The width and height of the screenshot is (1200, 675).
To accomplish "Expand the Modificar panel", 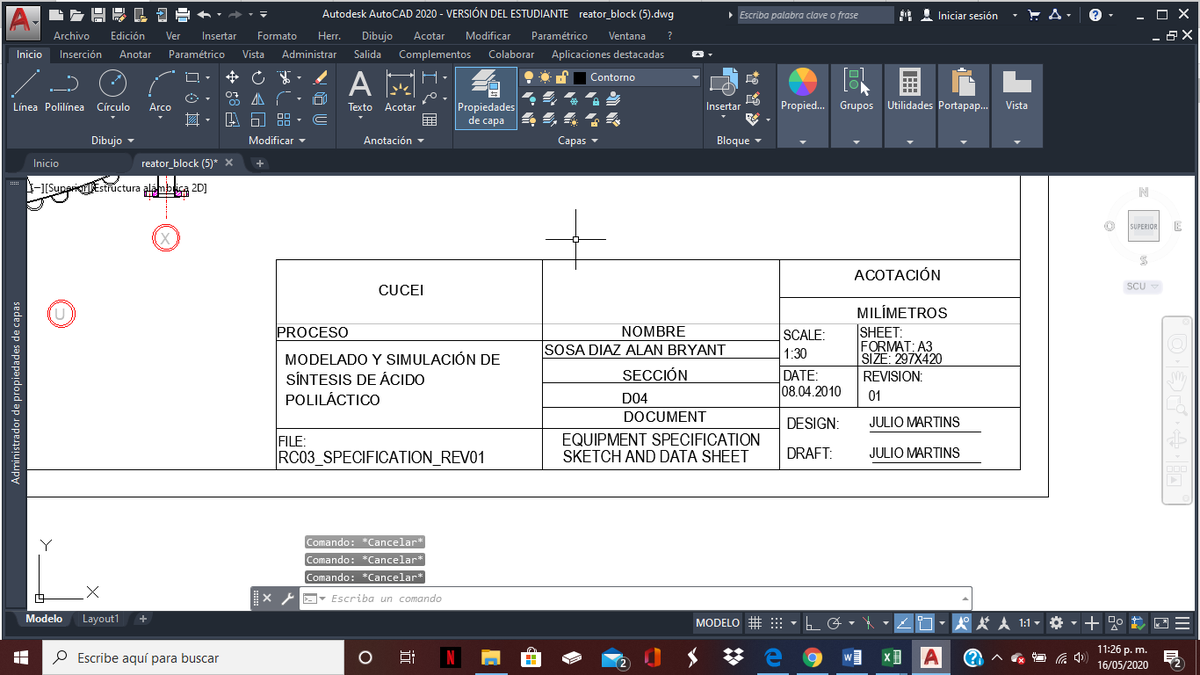I will tap(276, 141).
